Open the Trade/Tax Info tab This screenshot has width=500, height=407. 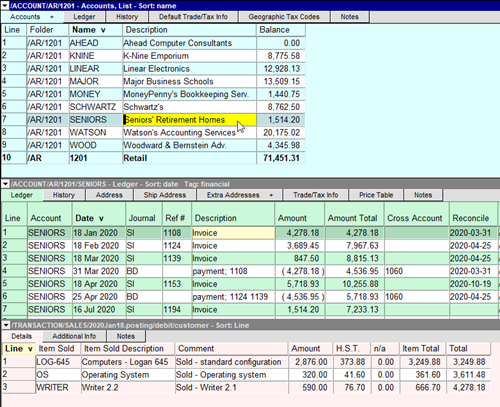click(x=316, y=195)
